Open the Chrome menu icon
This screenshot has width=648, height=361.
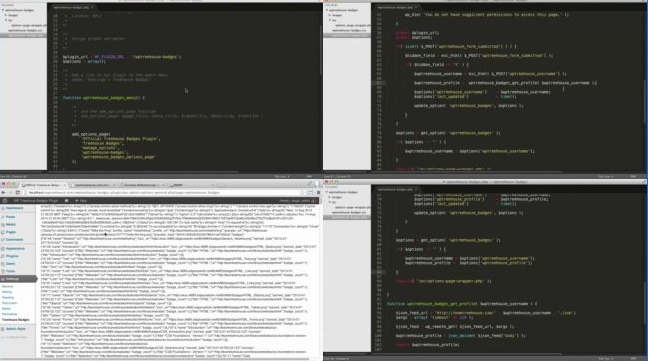click(x=318, y=192)
